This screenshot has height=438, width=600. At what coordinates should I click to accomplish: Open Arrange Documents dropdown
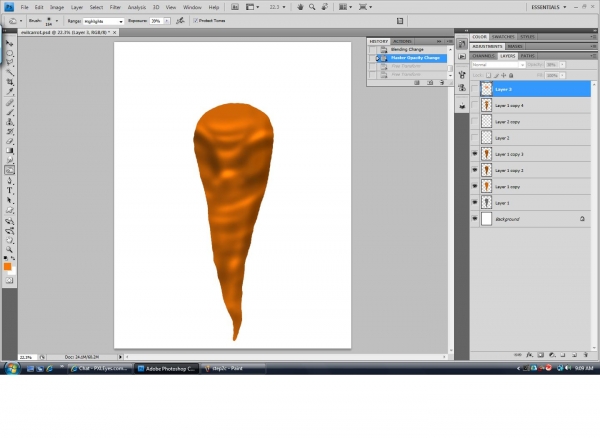tap(344, 7)
